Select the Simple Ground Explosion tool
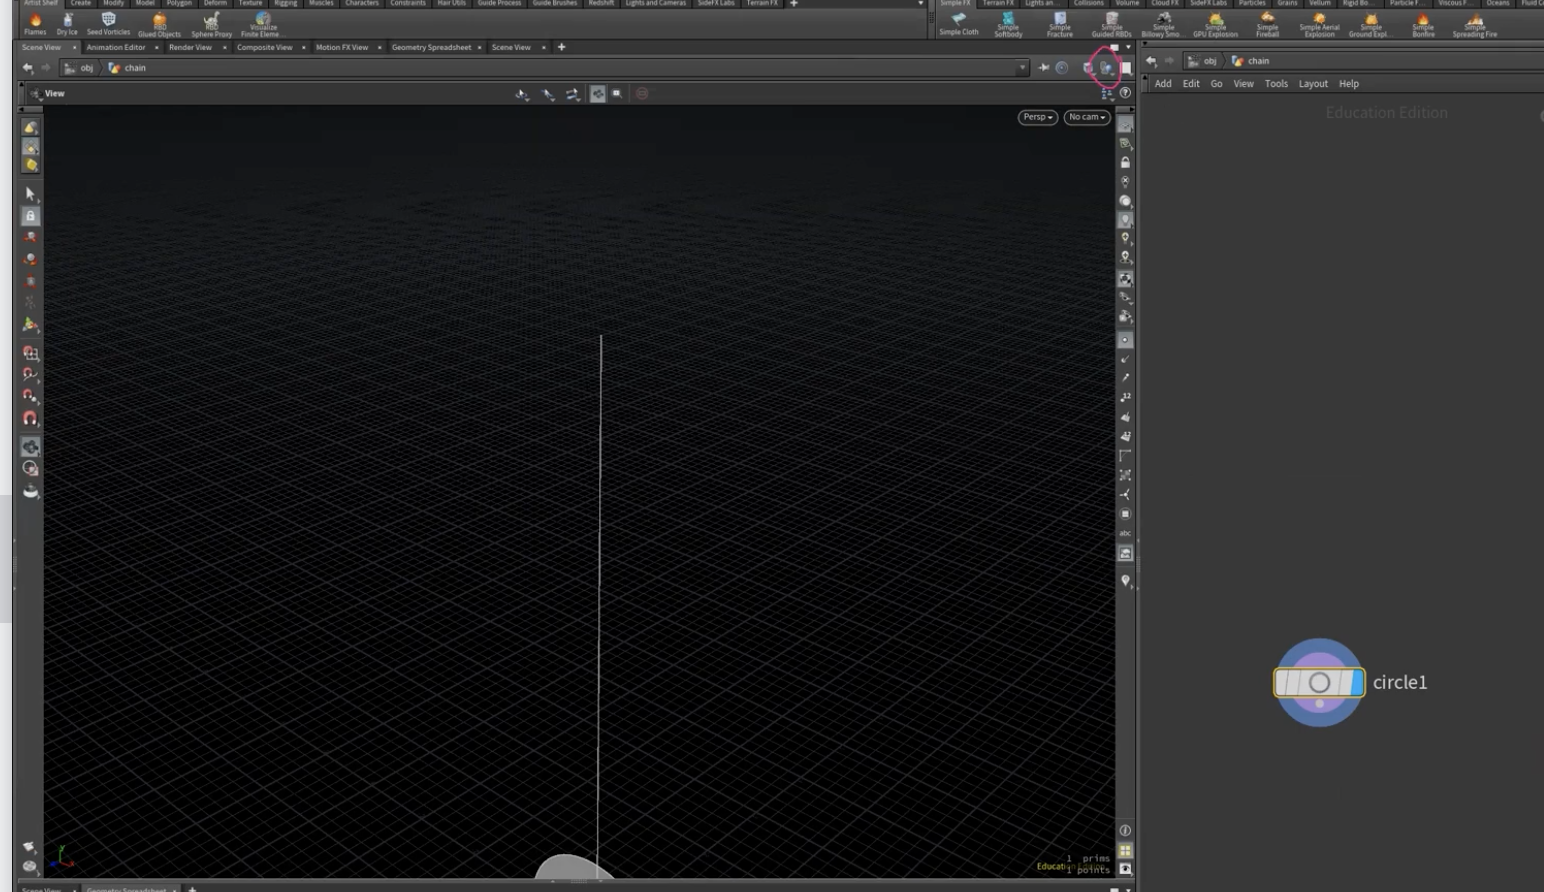Image resolution: width=1544 pixels, height=892 pixels. [x=1370, y=25]
